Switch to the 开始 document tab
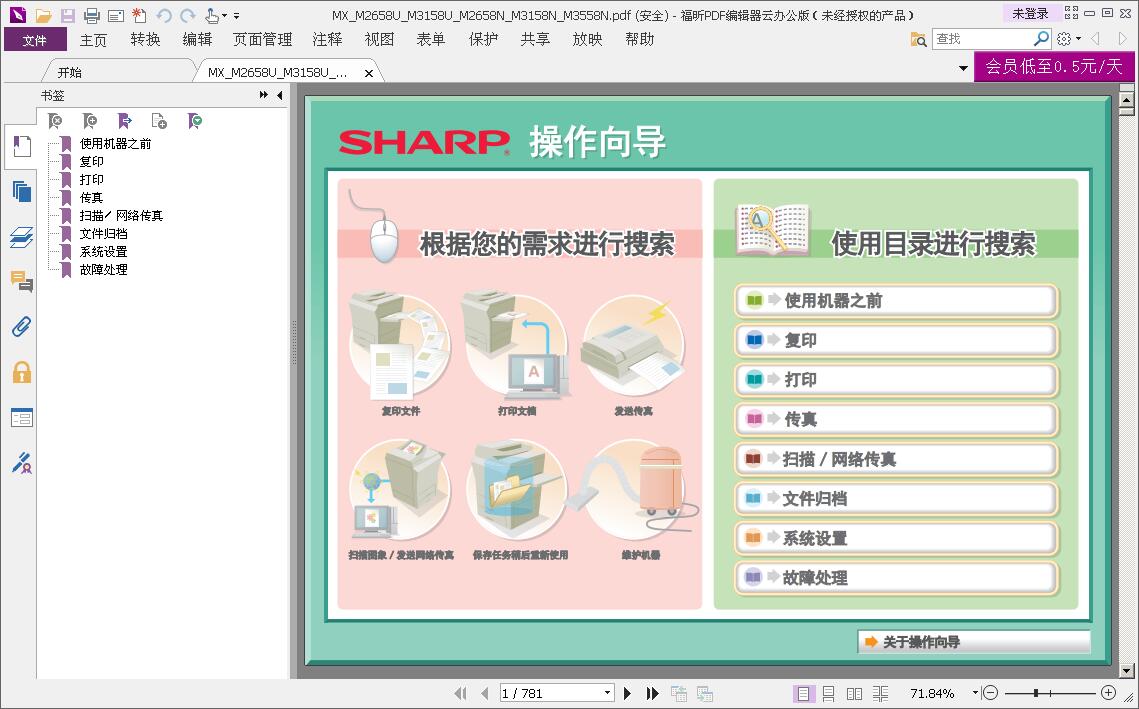 [x=70, y=72]
